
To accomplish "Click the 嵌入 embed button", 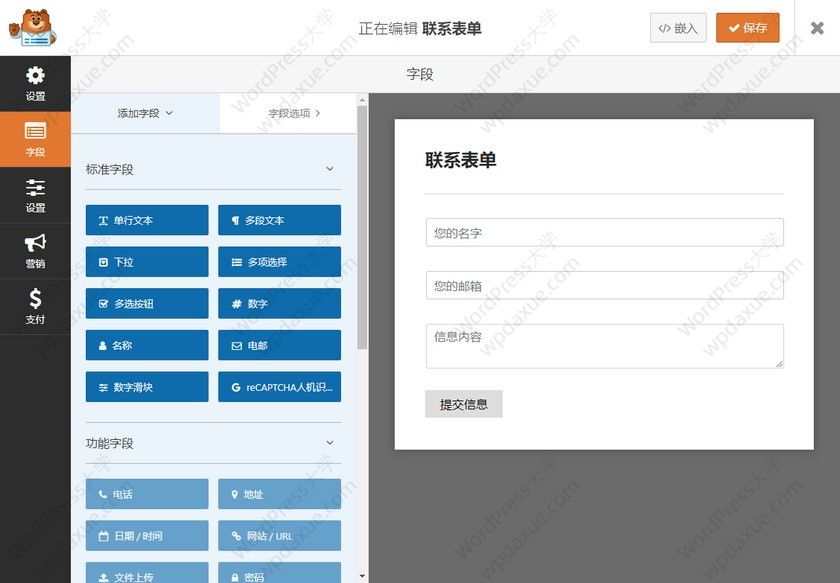I will (678, 28).
